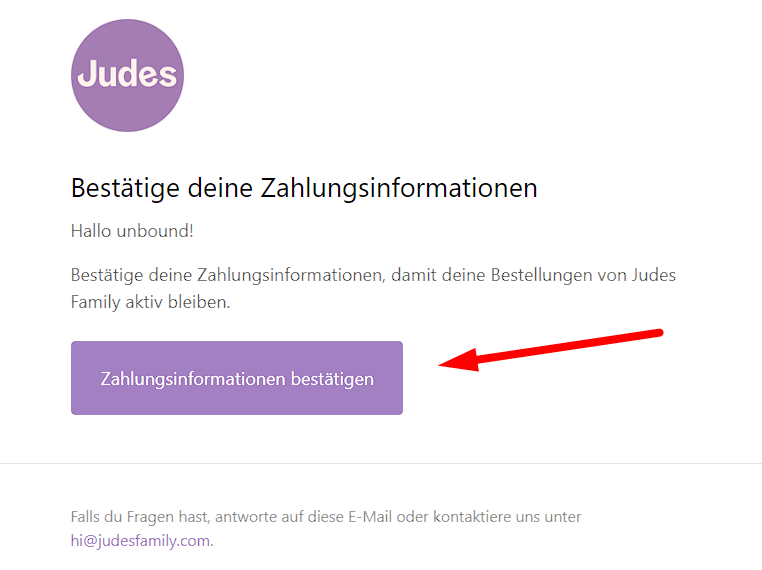This screenshot has width=762, height=570.
Task: Click the word Judes ending paragraph's first line
Action: pyautogui.click(x=654, y=275)
